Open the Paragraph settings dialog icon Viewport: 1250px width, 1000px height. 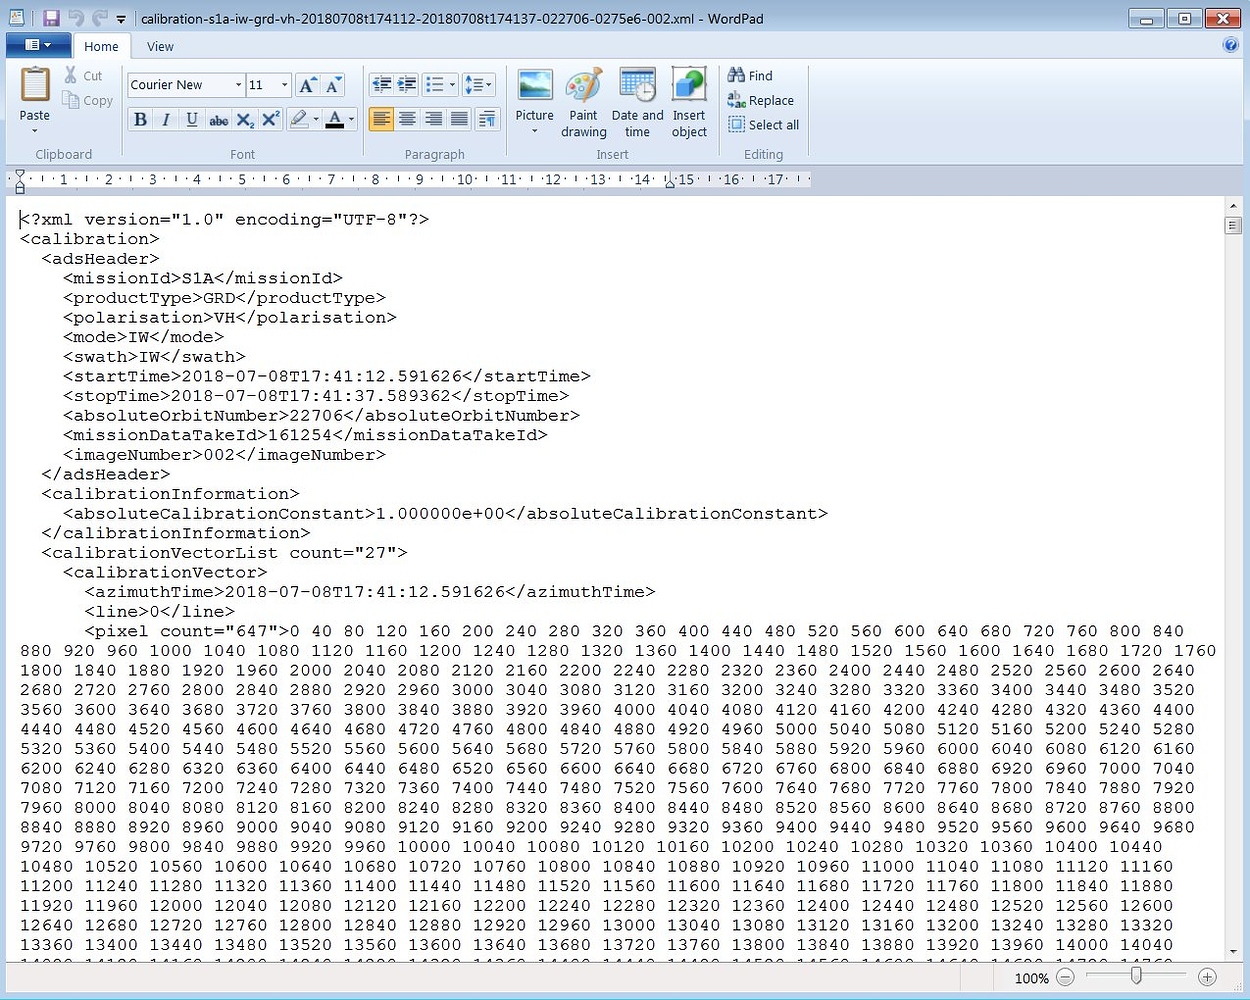pos(487,120)
